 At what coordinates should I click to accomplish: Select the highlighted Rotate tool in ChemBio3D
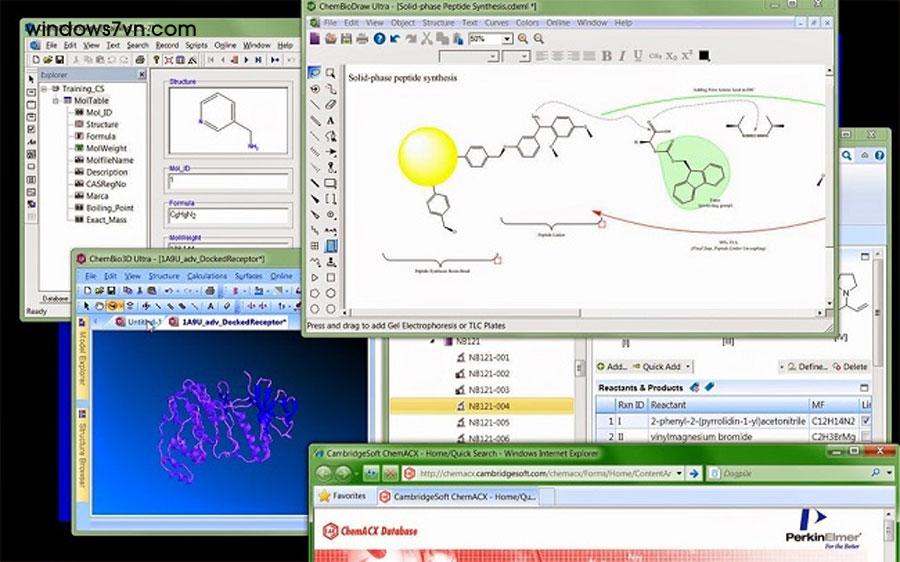114,306
